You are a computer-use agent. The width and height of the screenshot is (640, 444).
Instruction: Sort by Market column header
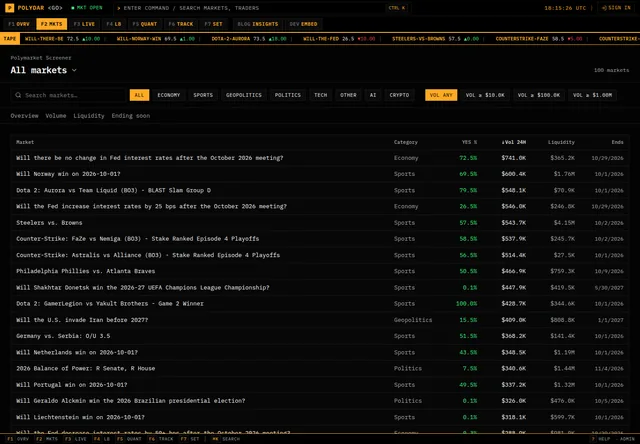point(25,142)
